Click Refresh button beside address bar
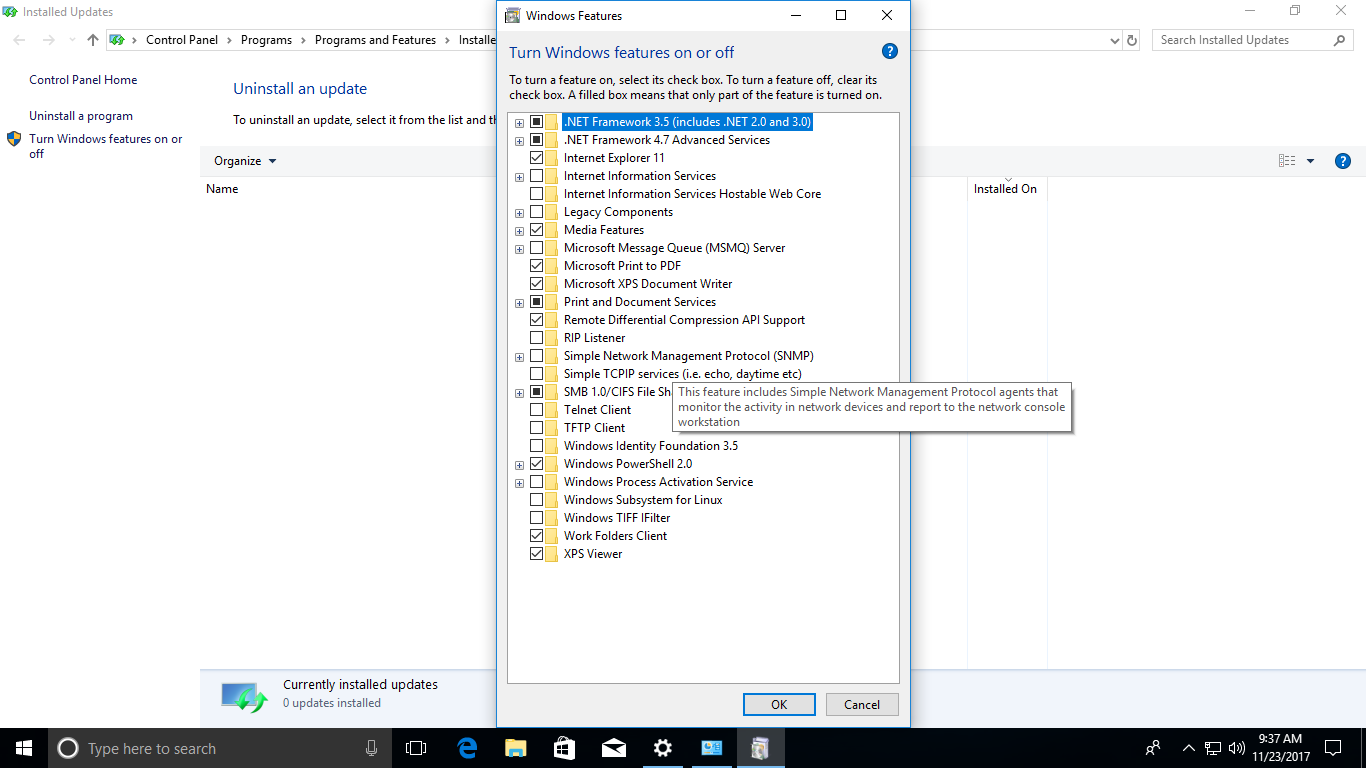This screenshot has height=768, width=1366. point(1132,40)
